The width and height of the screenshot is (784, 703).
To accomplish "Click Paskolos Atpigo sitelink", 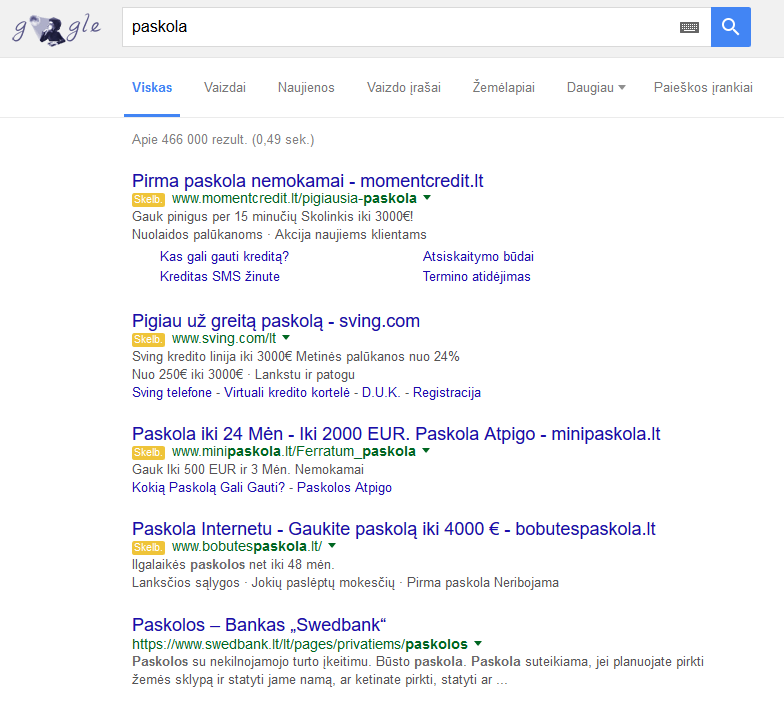I will [344, 488].
